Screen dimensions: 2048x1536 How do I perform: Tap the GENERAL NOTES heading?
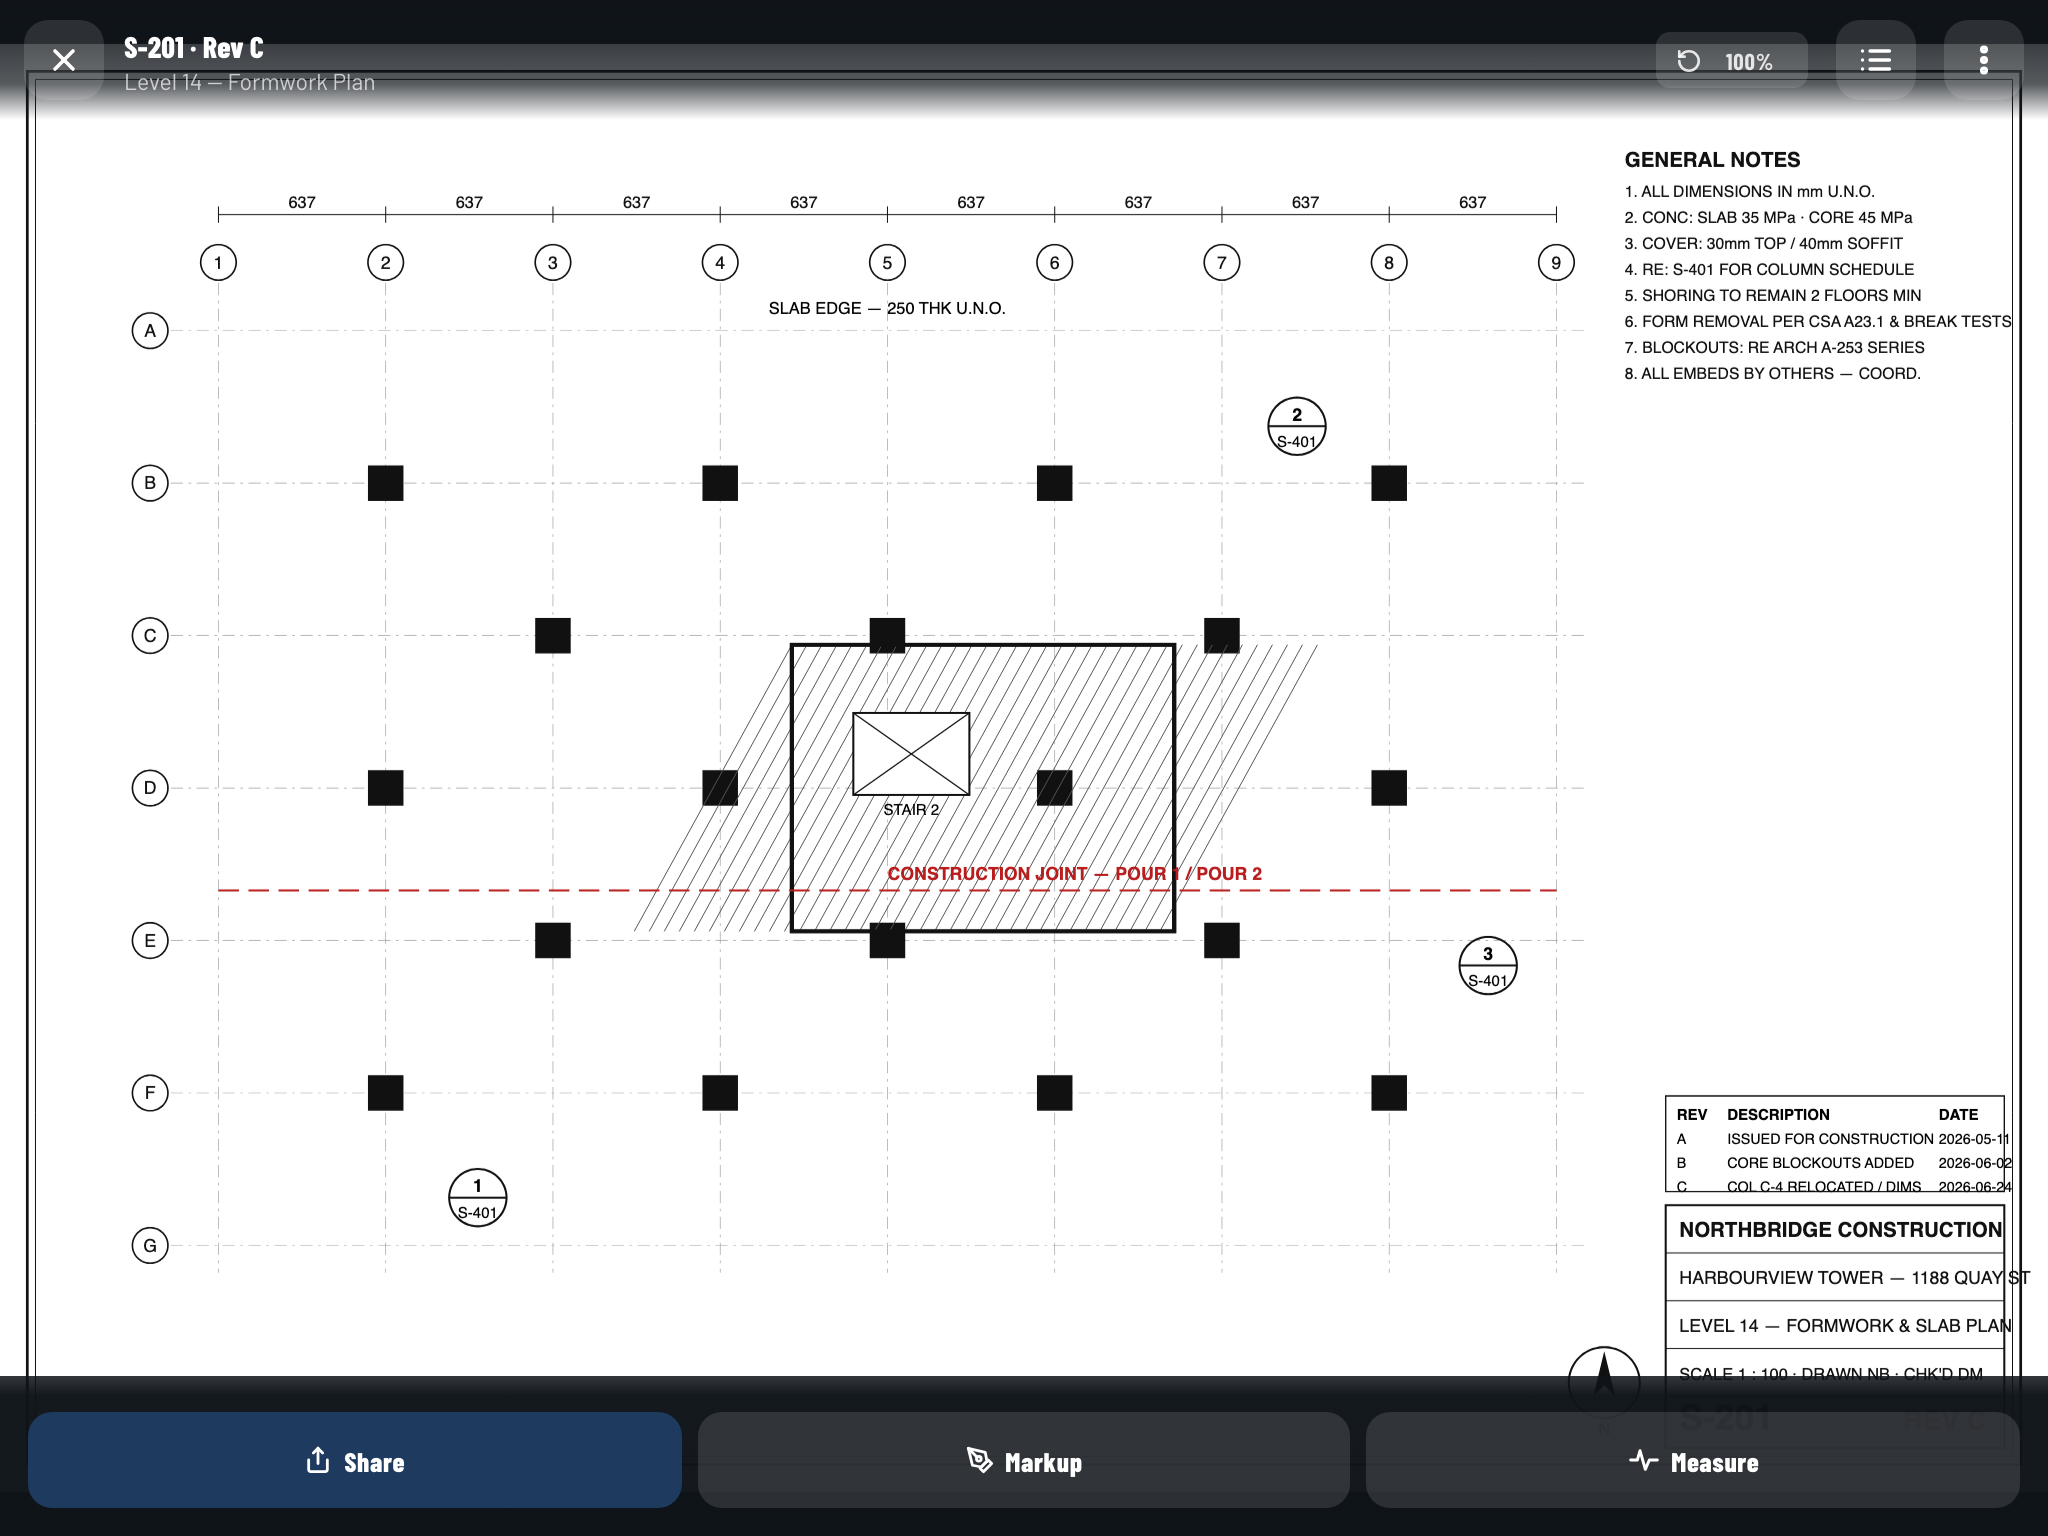[x=1712, y=160]
